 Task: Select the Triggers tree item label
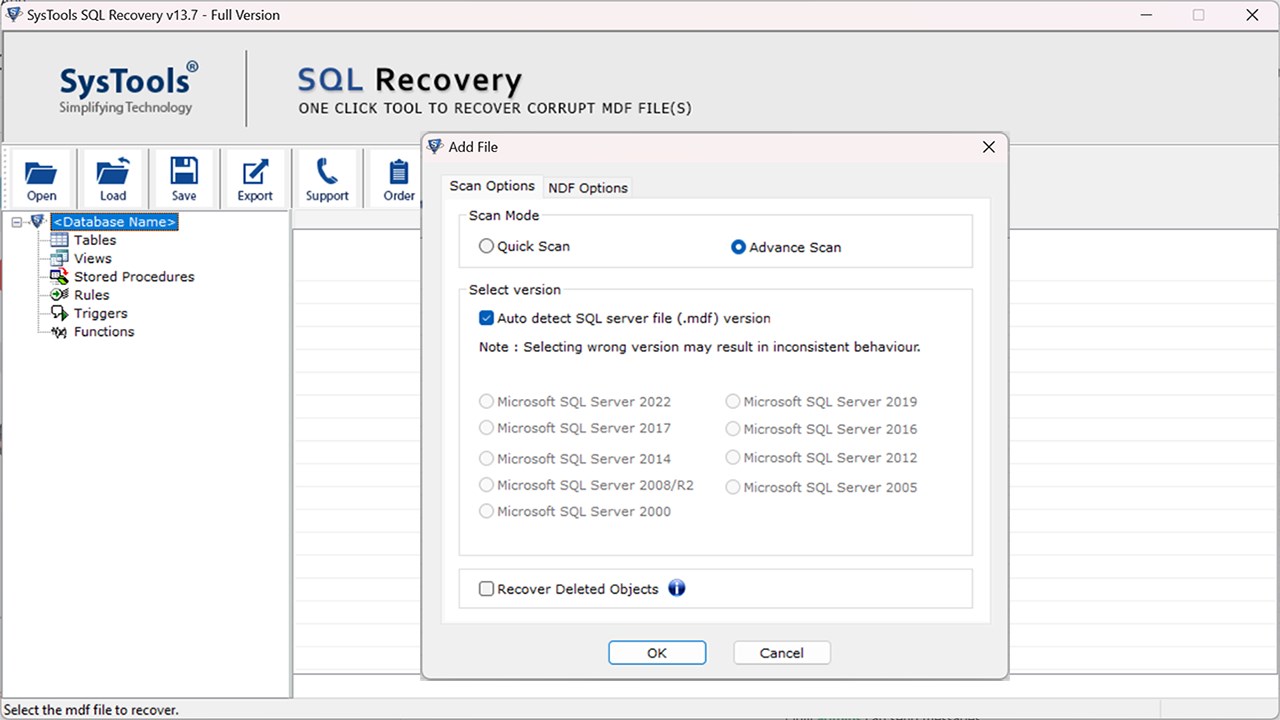coord(100,313)
